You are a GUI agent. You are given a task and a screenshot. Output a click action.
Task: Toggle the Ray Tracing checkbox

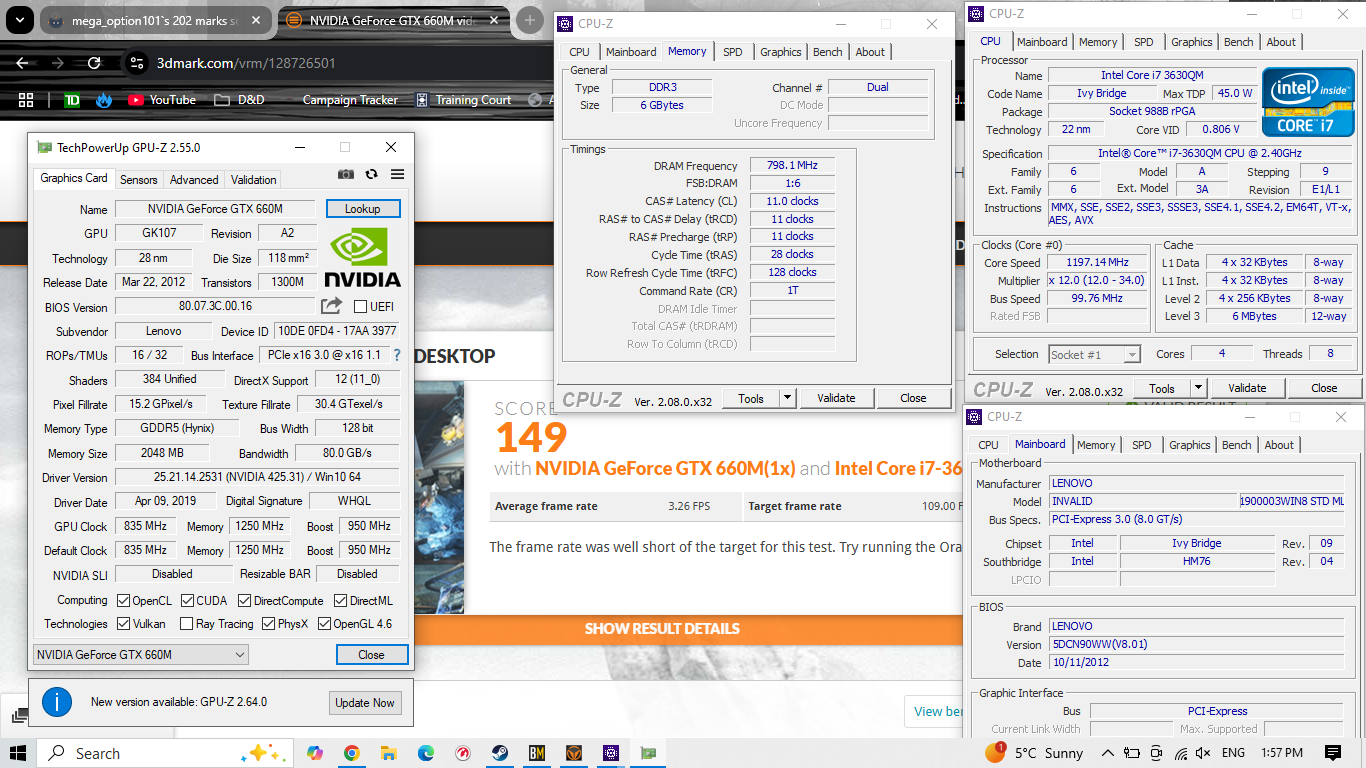pos(187,624)
